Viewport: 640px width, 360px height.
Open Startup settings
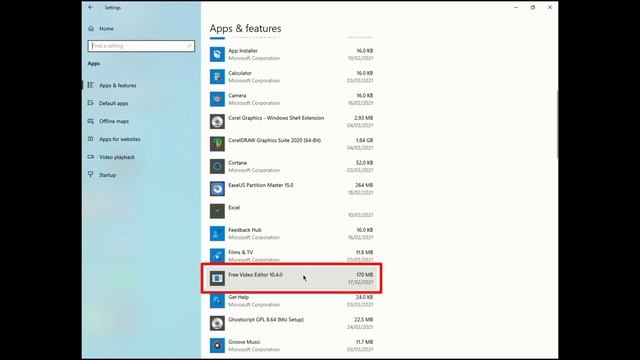pos(107,175)
